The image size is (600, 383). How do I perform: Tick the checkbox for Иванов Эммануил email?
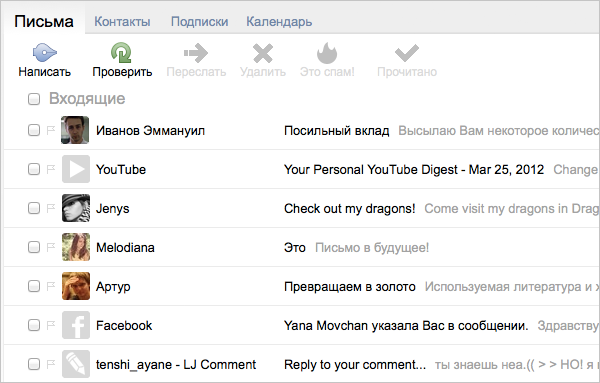coord(34,130)
